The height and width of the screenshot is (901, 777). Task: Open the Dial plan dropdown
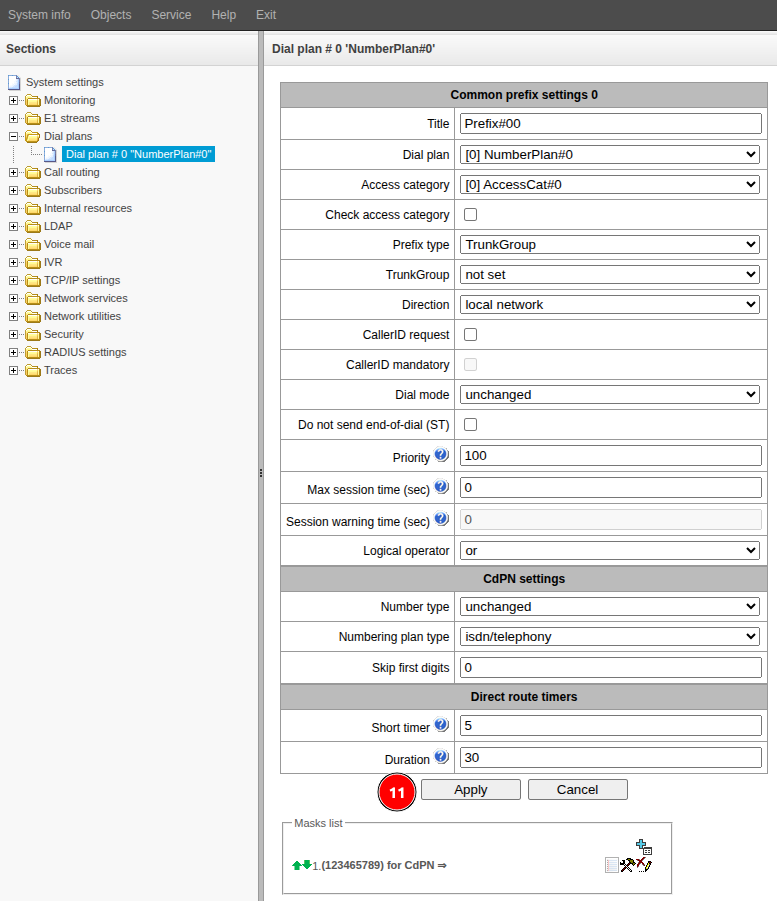[x=610, y=155]
